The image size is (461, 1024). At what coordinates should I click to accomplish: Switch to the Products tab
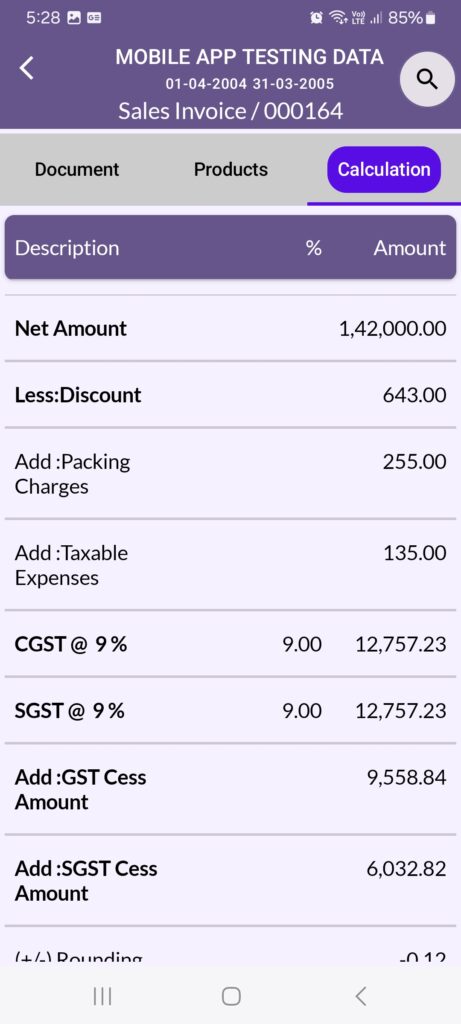pyautogui.click(x=230, y=169)
